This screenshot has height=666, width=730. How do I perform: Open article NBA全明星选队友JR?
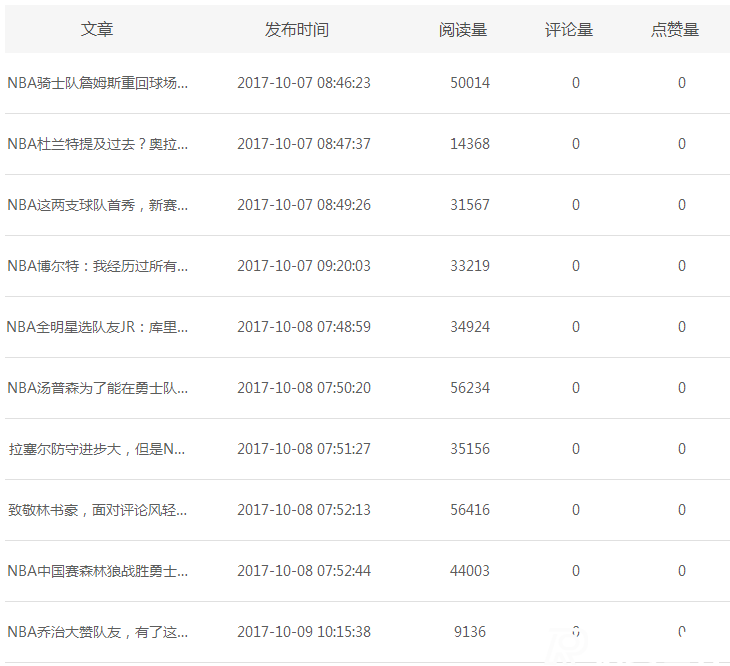pos(97,327)
